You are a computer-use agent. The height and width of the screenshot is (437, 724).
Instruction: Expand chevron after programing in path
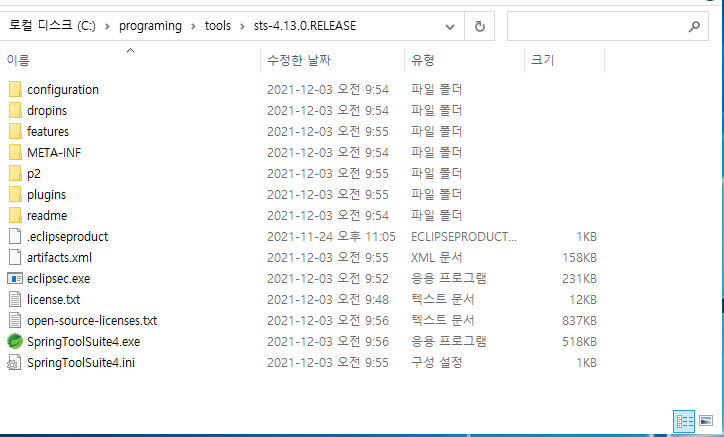[193, 26]
